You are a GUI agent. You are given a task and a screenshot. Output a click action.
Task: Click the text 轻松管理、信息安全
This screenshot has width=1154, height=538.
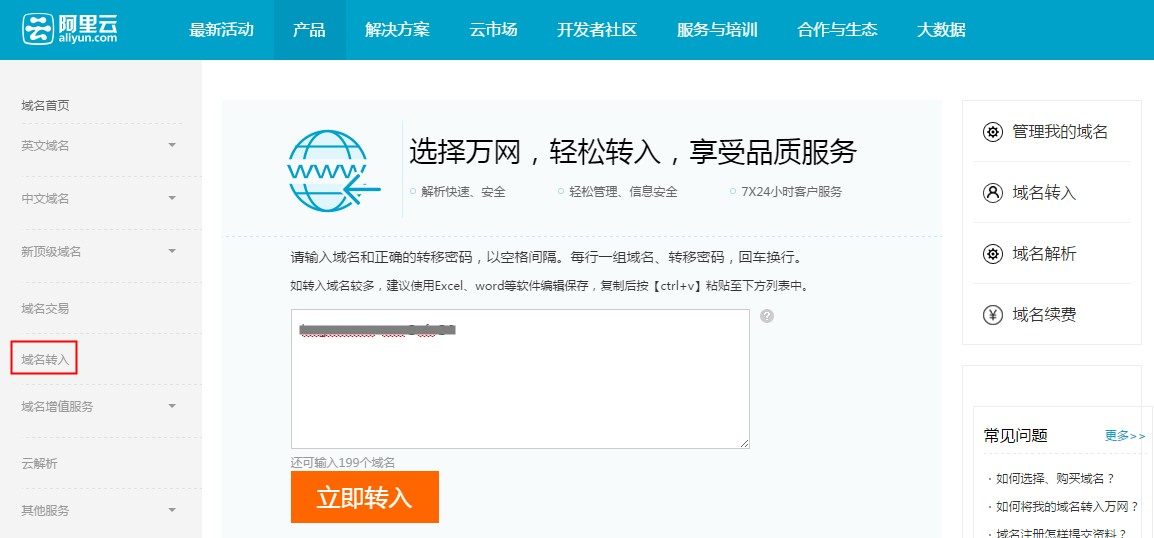623,192
